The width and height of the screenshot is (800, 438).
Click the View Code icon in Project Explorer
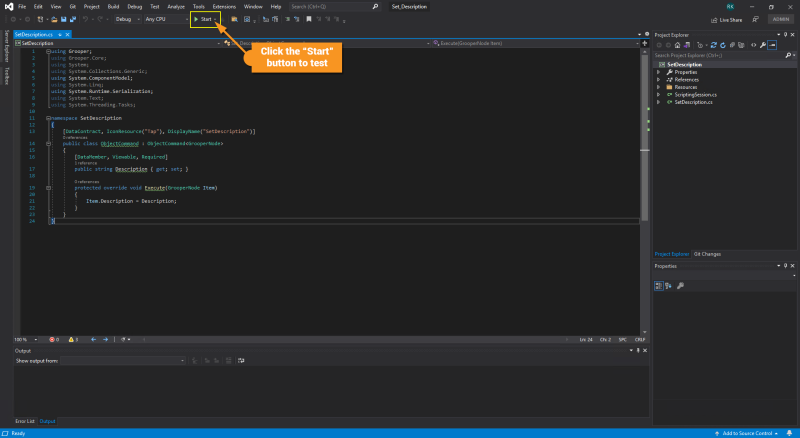click(x=751, y=43)
